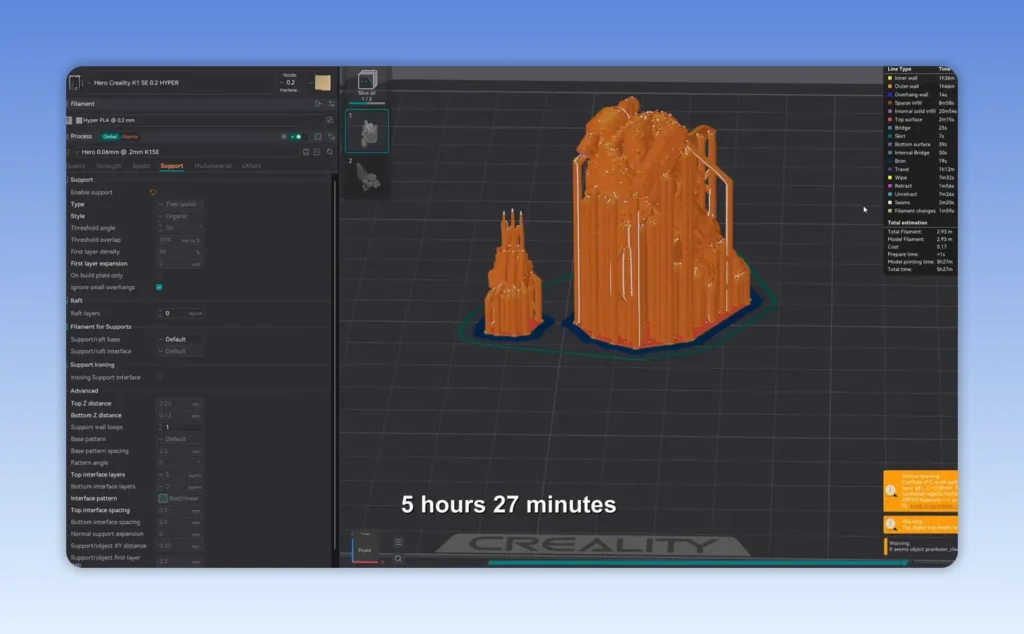The height and width of the screenshot is (634, 1024).
Task: Click the compare presets square icon in Process row
Action: [318, 136]
